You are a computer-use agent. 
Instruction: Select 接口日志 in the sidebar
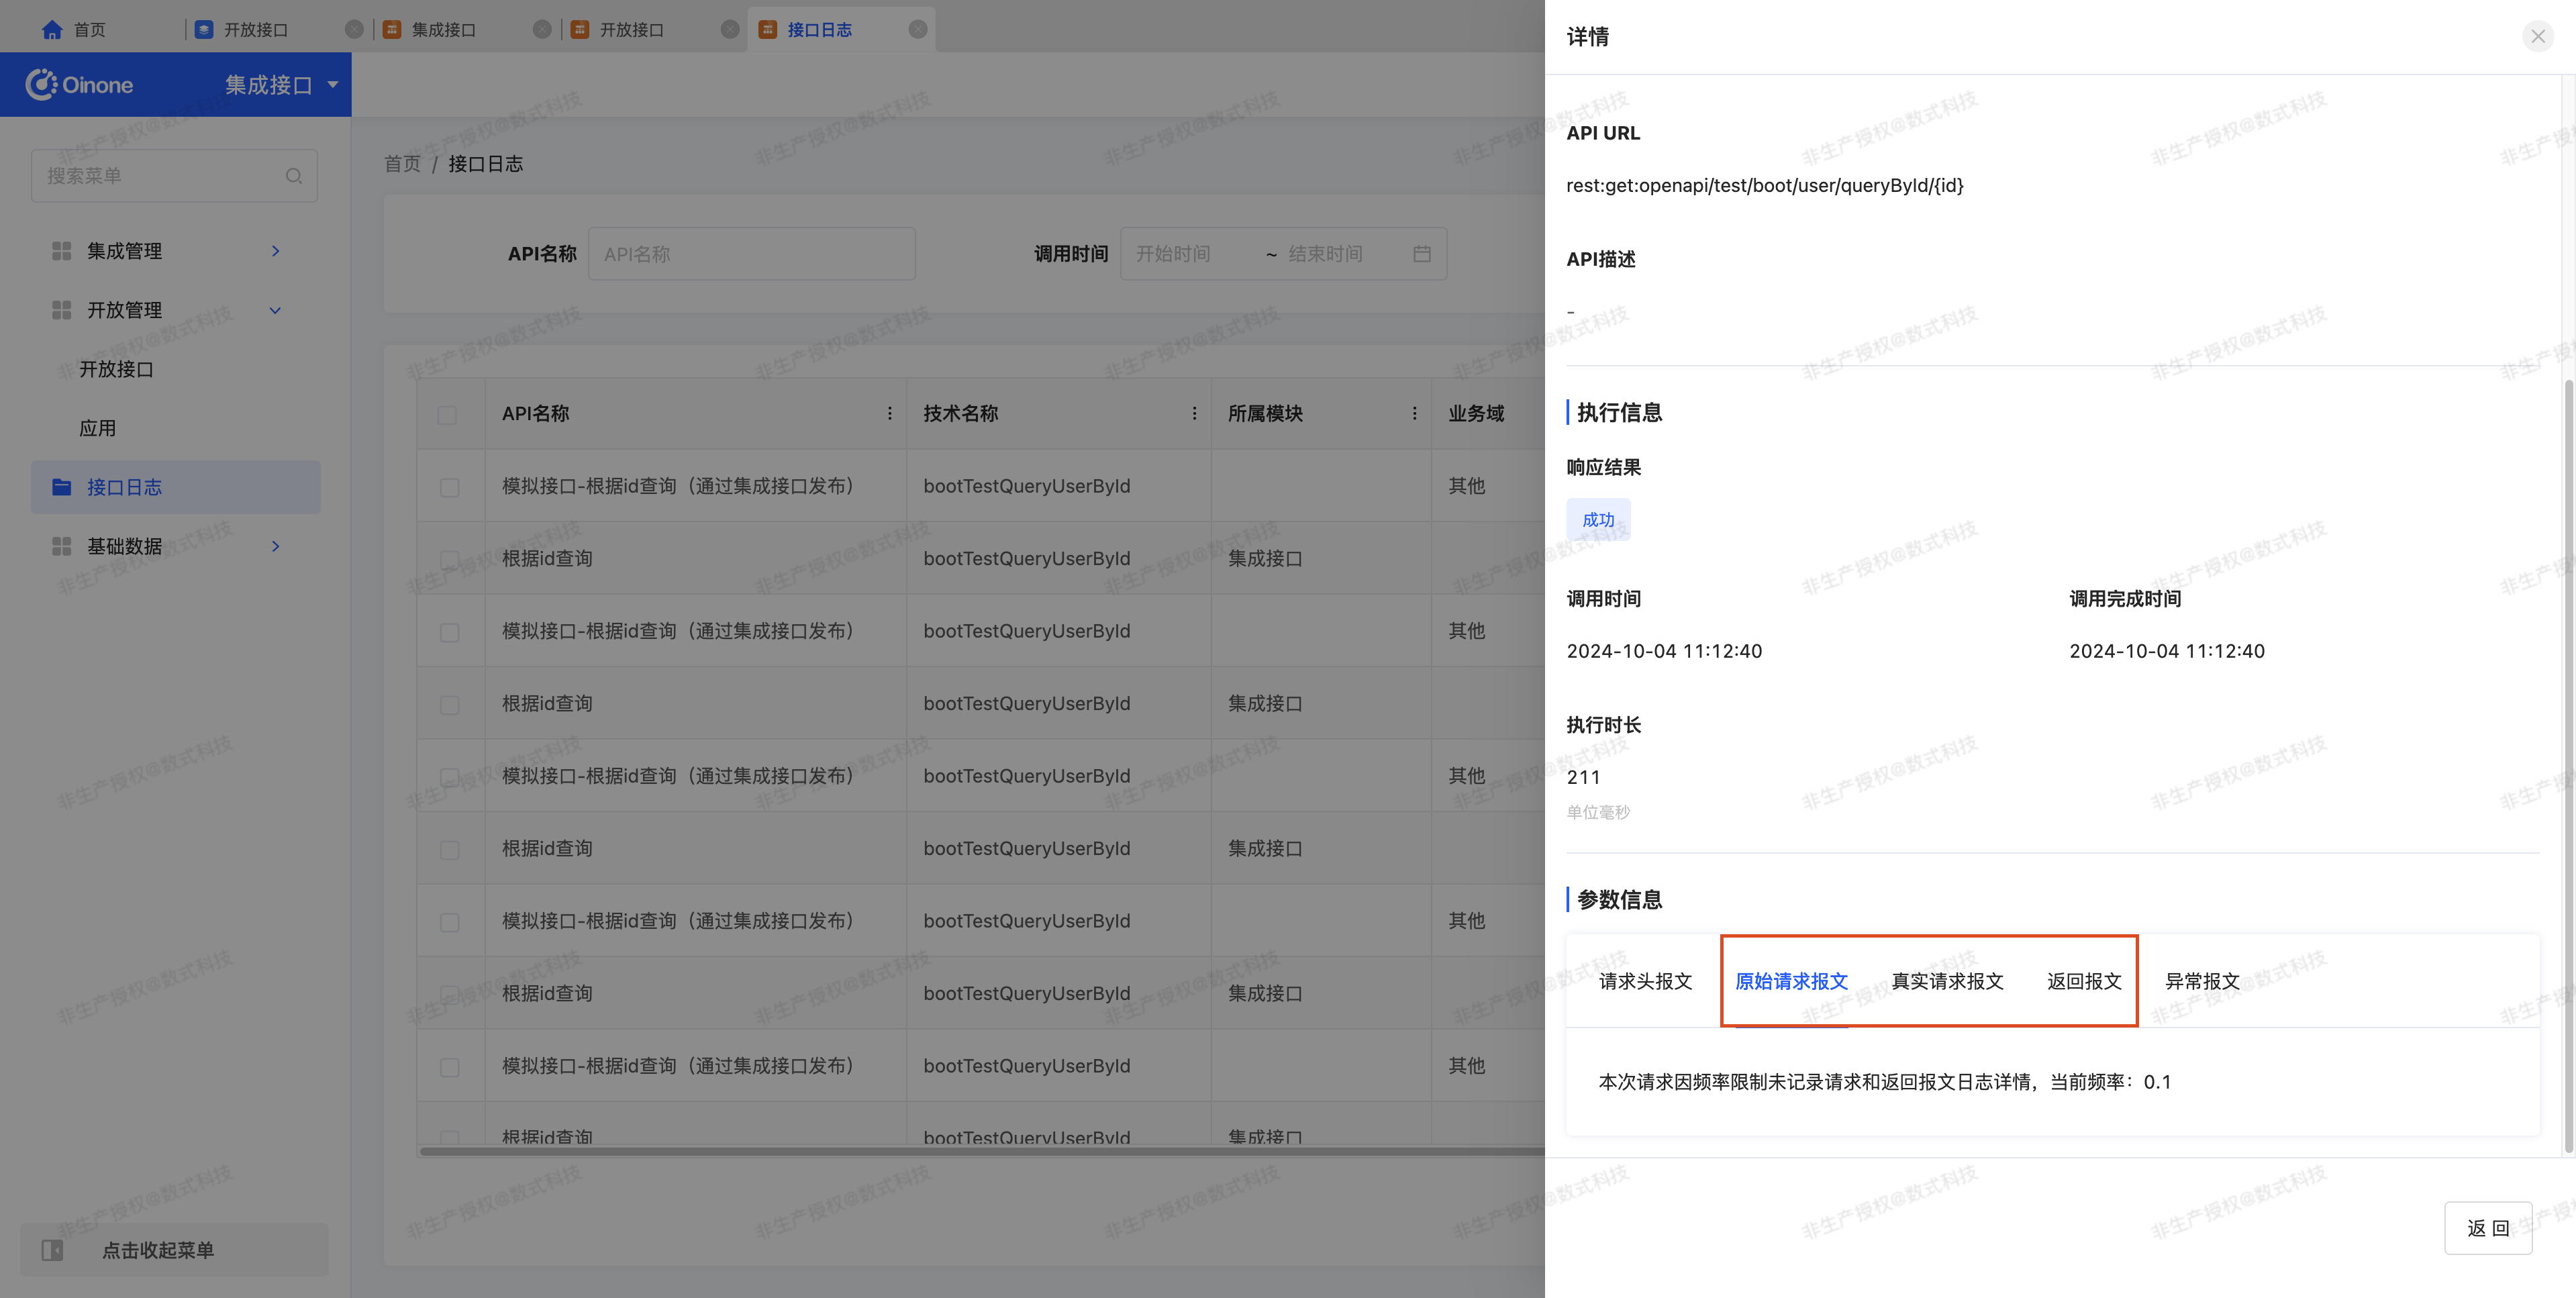176,487
